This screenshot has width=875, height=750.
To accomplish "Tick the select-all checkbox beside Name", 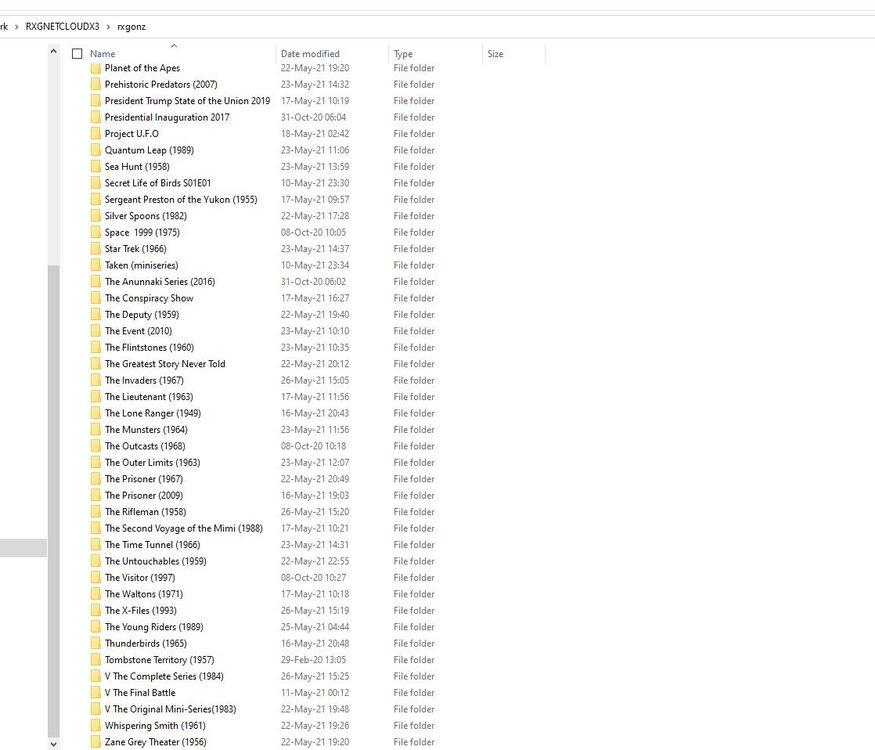I will [x=77, y=54].
